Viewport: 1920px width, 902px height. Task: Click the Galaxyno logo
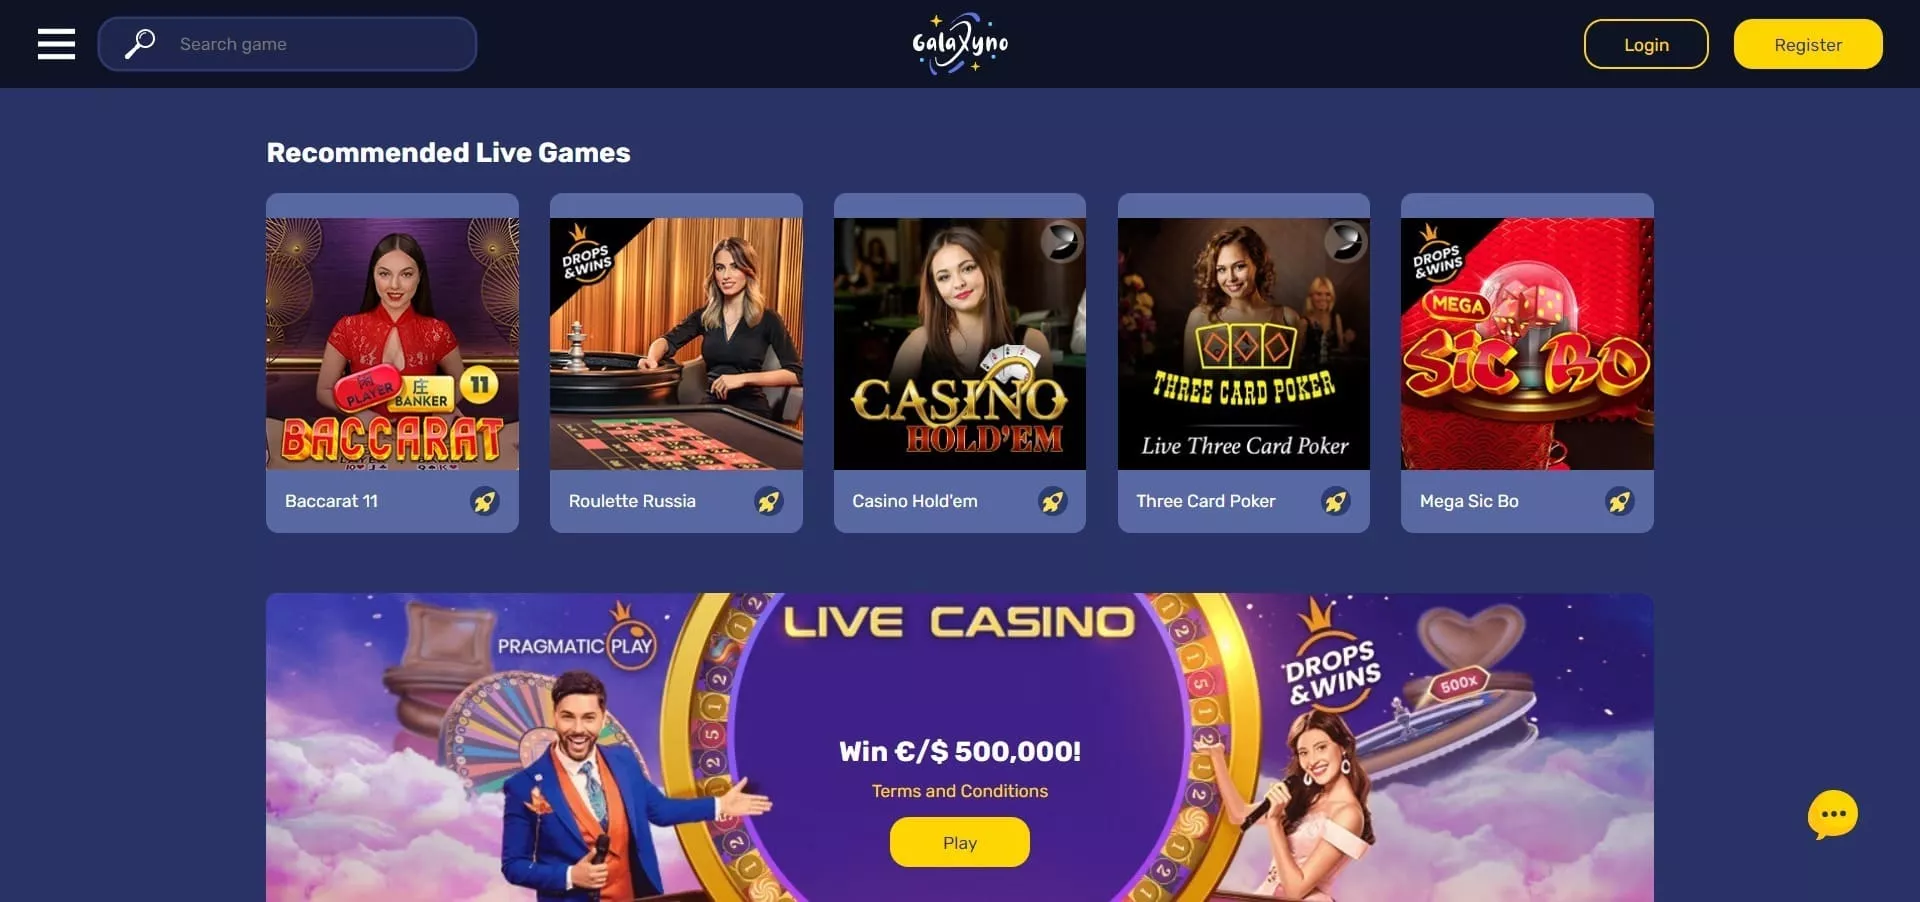point(960,44)
